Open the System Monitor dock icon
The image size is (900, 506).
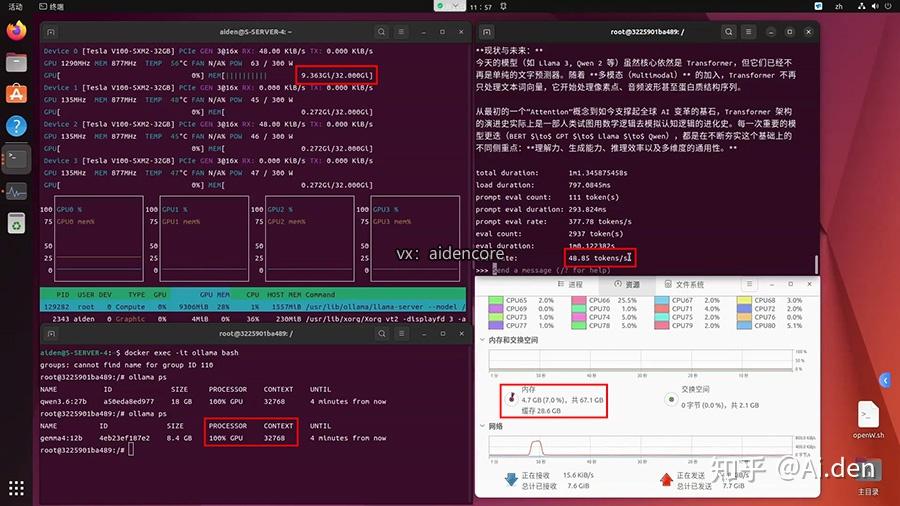click(17, 191)
